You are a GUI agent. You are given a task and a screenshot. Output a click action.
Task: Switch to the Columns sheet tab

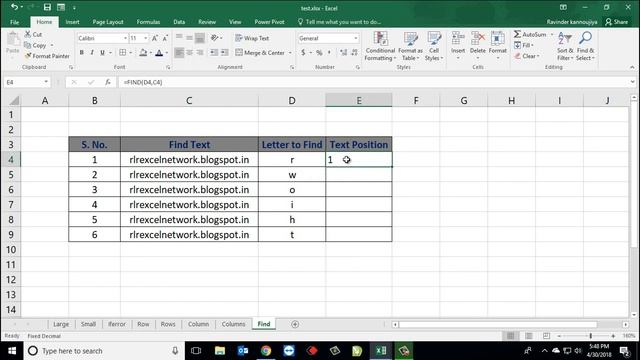[x=233, y=324]
